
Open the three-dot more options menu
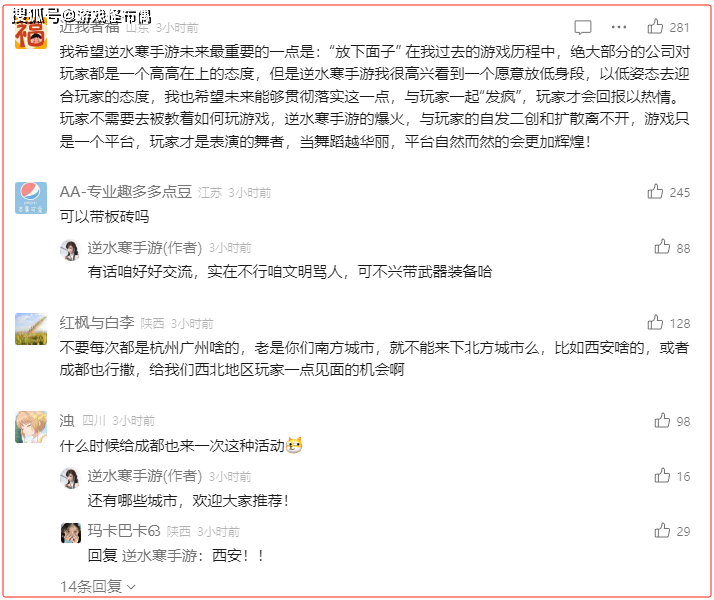(619, 27)
